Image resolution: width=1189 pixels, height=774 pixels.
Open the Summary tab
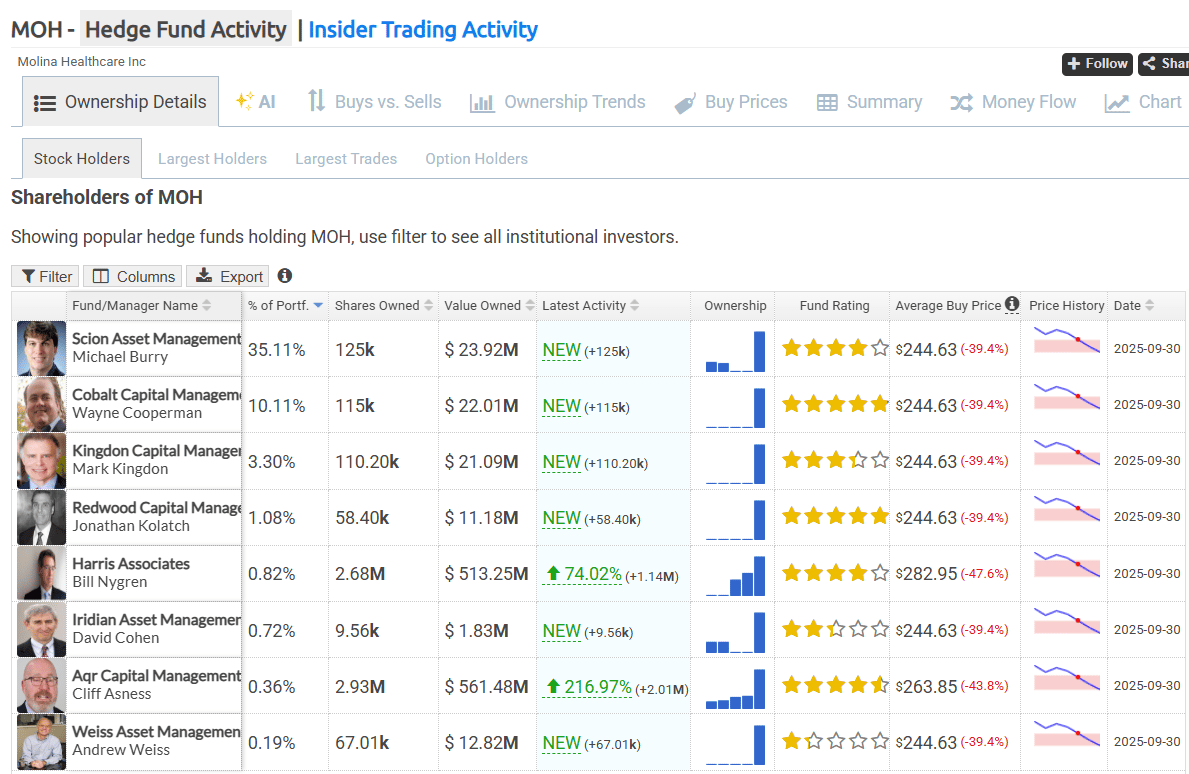pos(869,102)
